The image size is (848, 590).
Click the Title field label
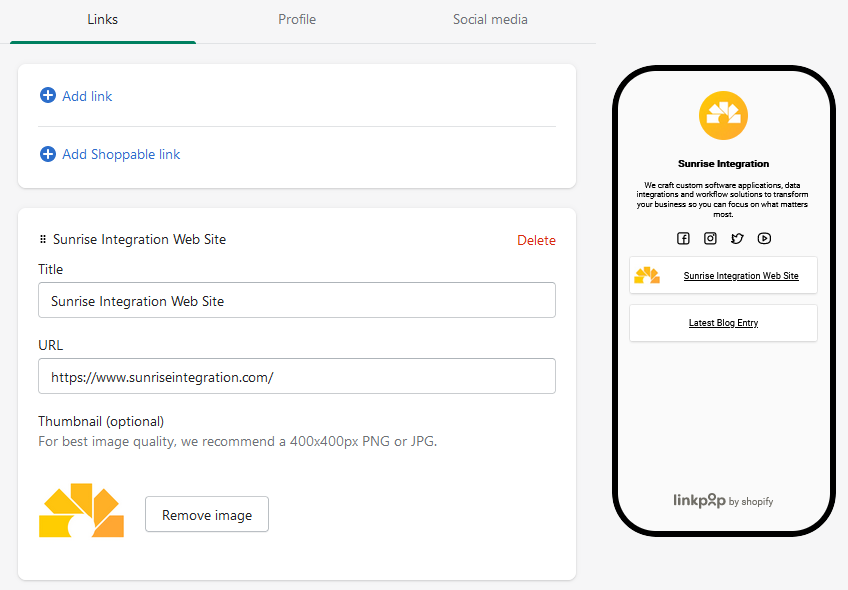click(x=50, y=269)
